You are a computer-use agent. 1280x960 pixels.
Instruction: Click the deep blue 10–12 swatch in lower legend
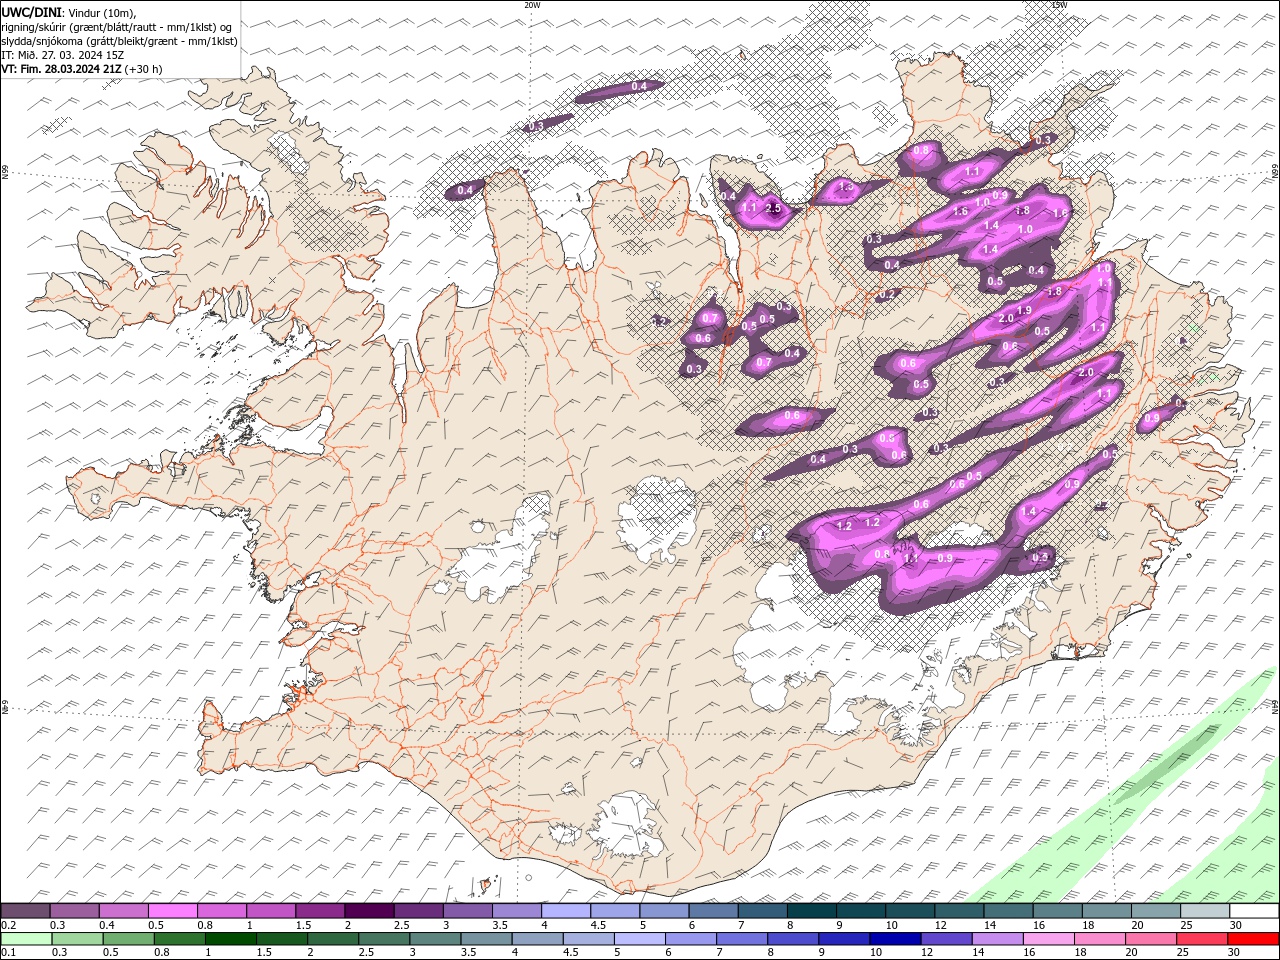[895, 939]
